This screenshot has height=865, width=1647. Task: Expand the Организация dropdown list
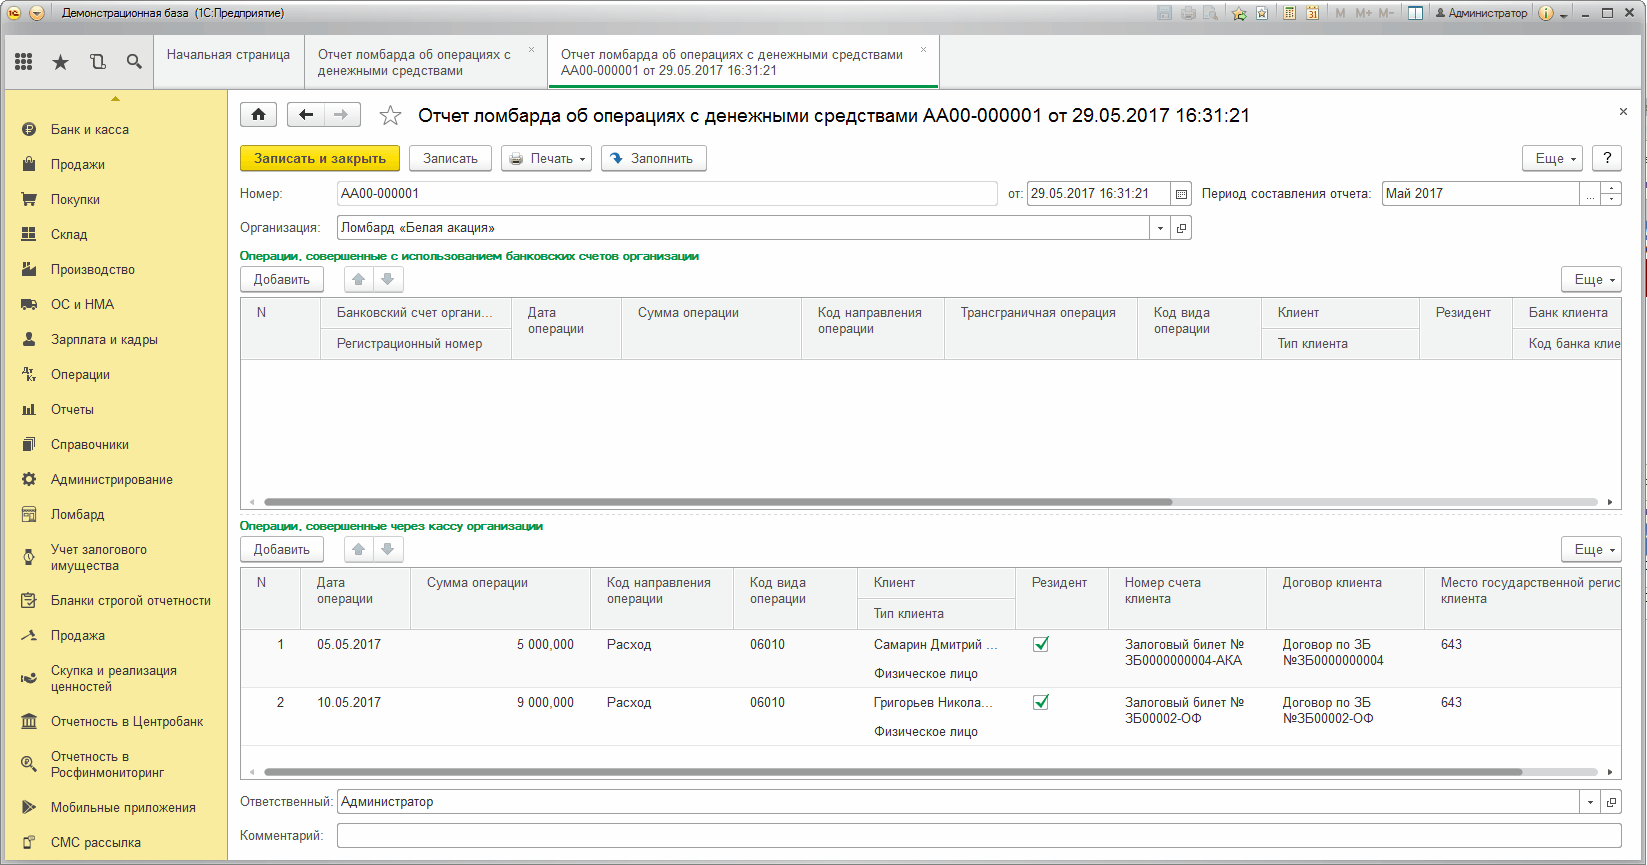1160,228
